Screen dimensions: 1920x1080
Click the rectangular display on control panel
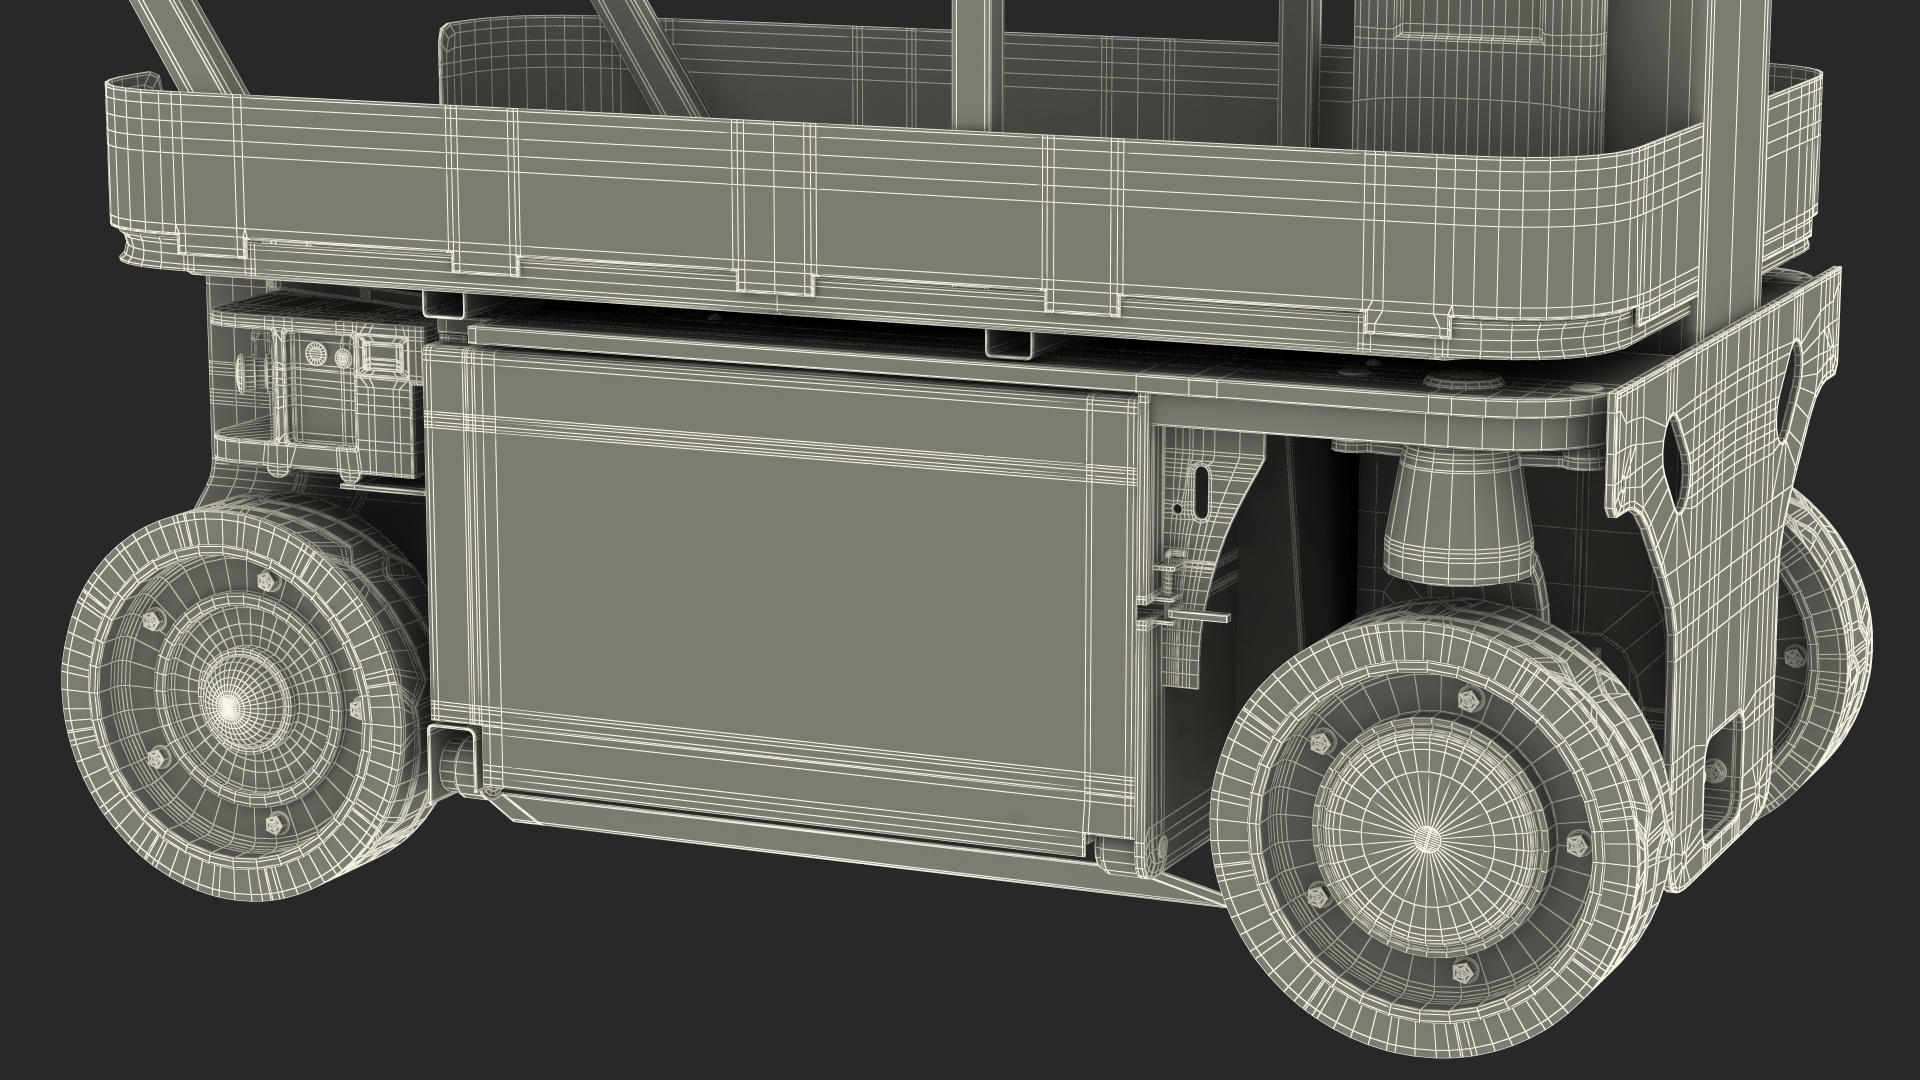pos(384,354)
